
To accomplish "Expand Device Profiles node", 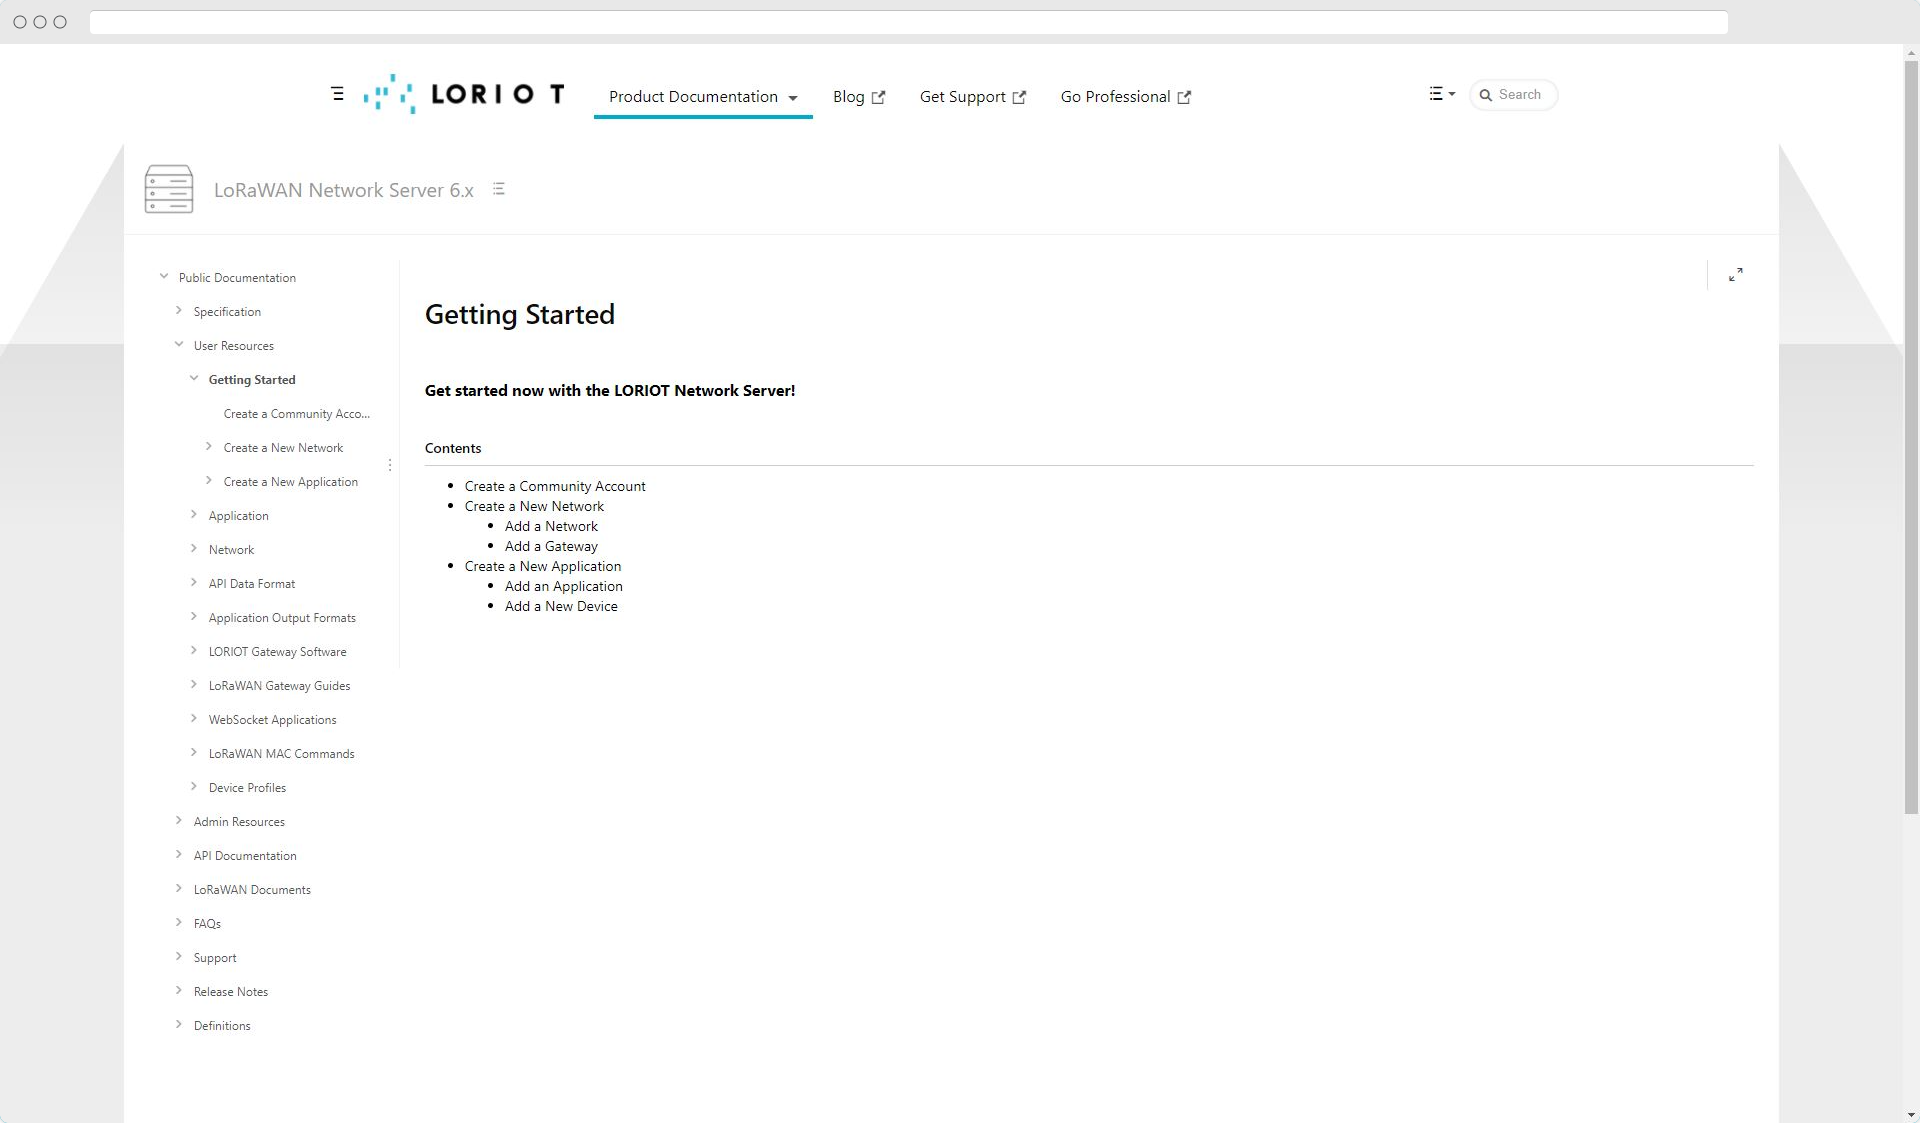I will coord(194,787).
